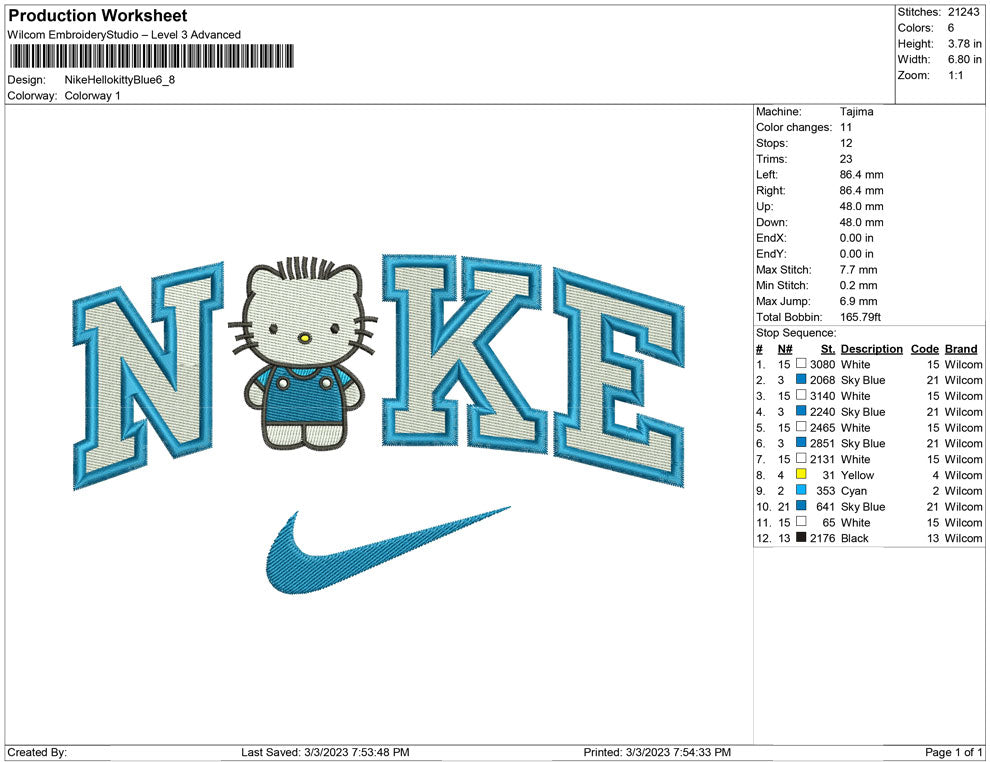Select the Height 3.78 in value
The height and width of the screenshot is (762, 990).
[x=964, y=44]
